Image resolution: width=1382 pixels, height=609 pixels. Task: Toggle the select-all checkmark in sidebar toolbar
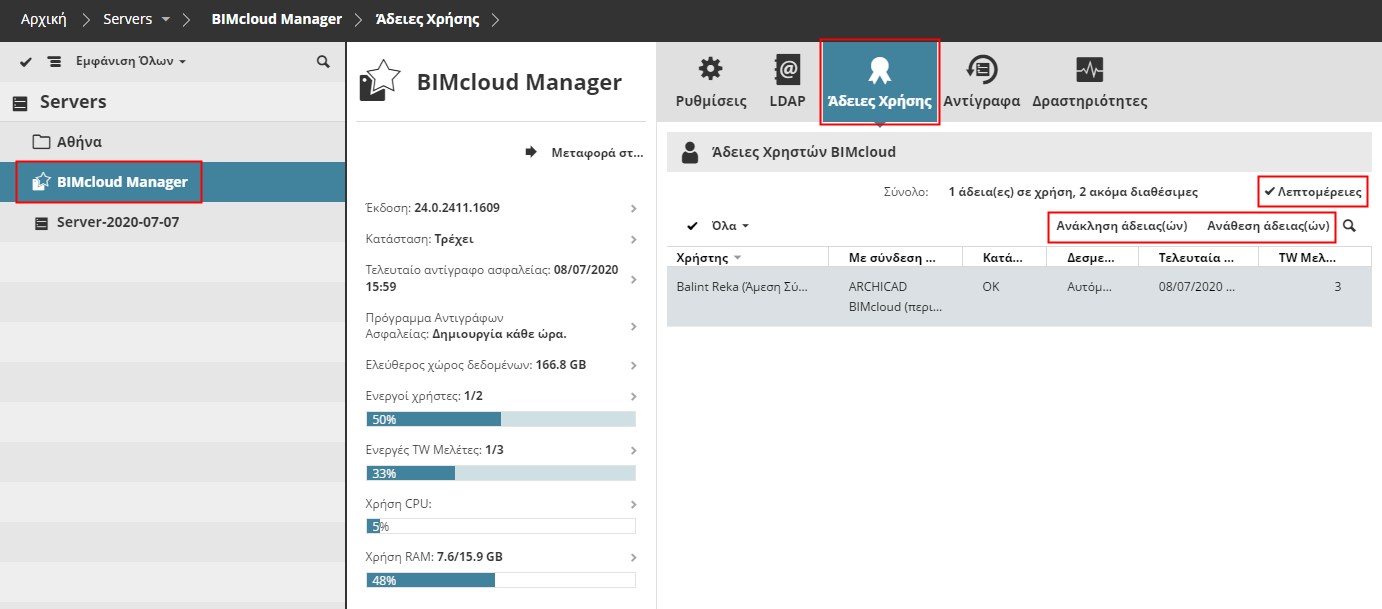point(26,62)
